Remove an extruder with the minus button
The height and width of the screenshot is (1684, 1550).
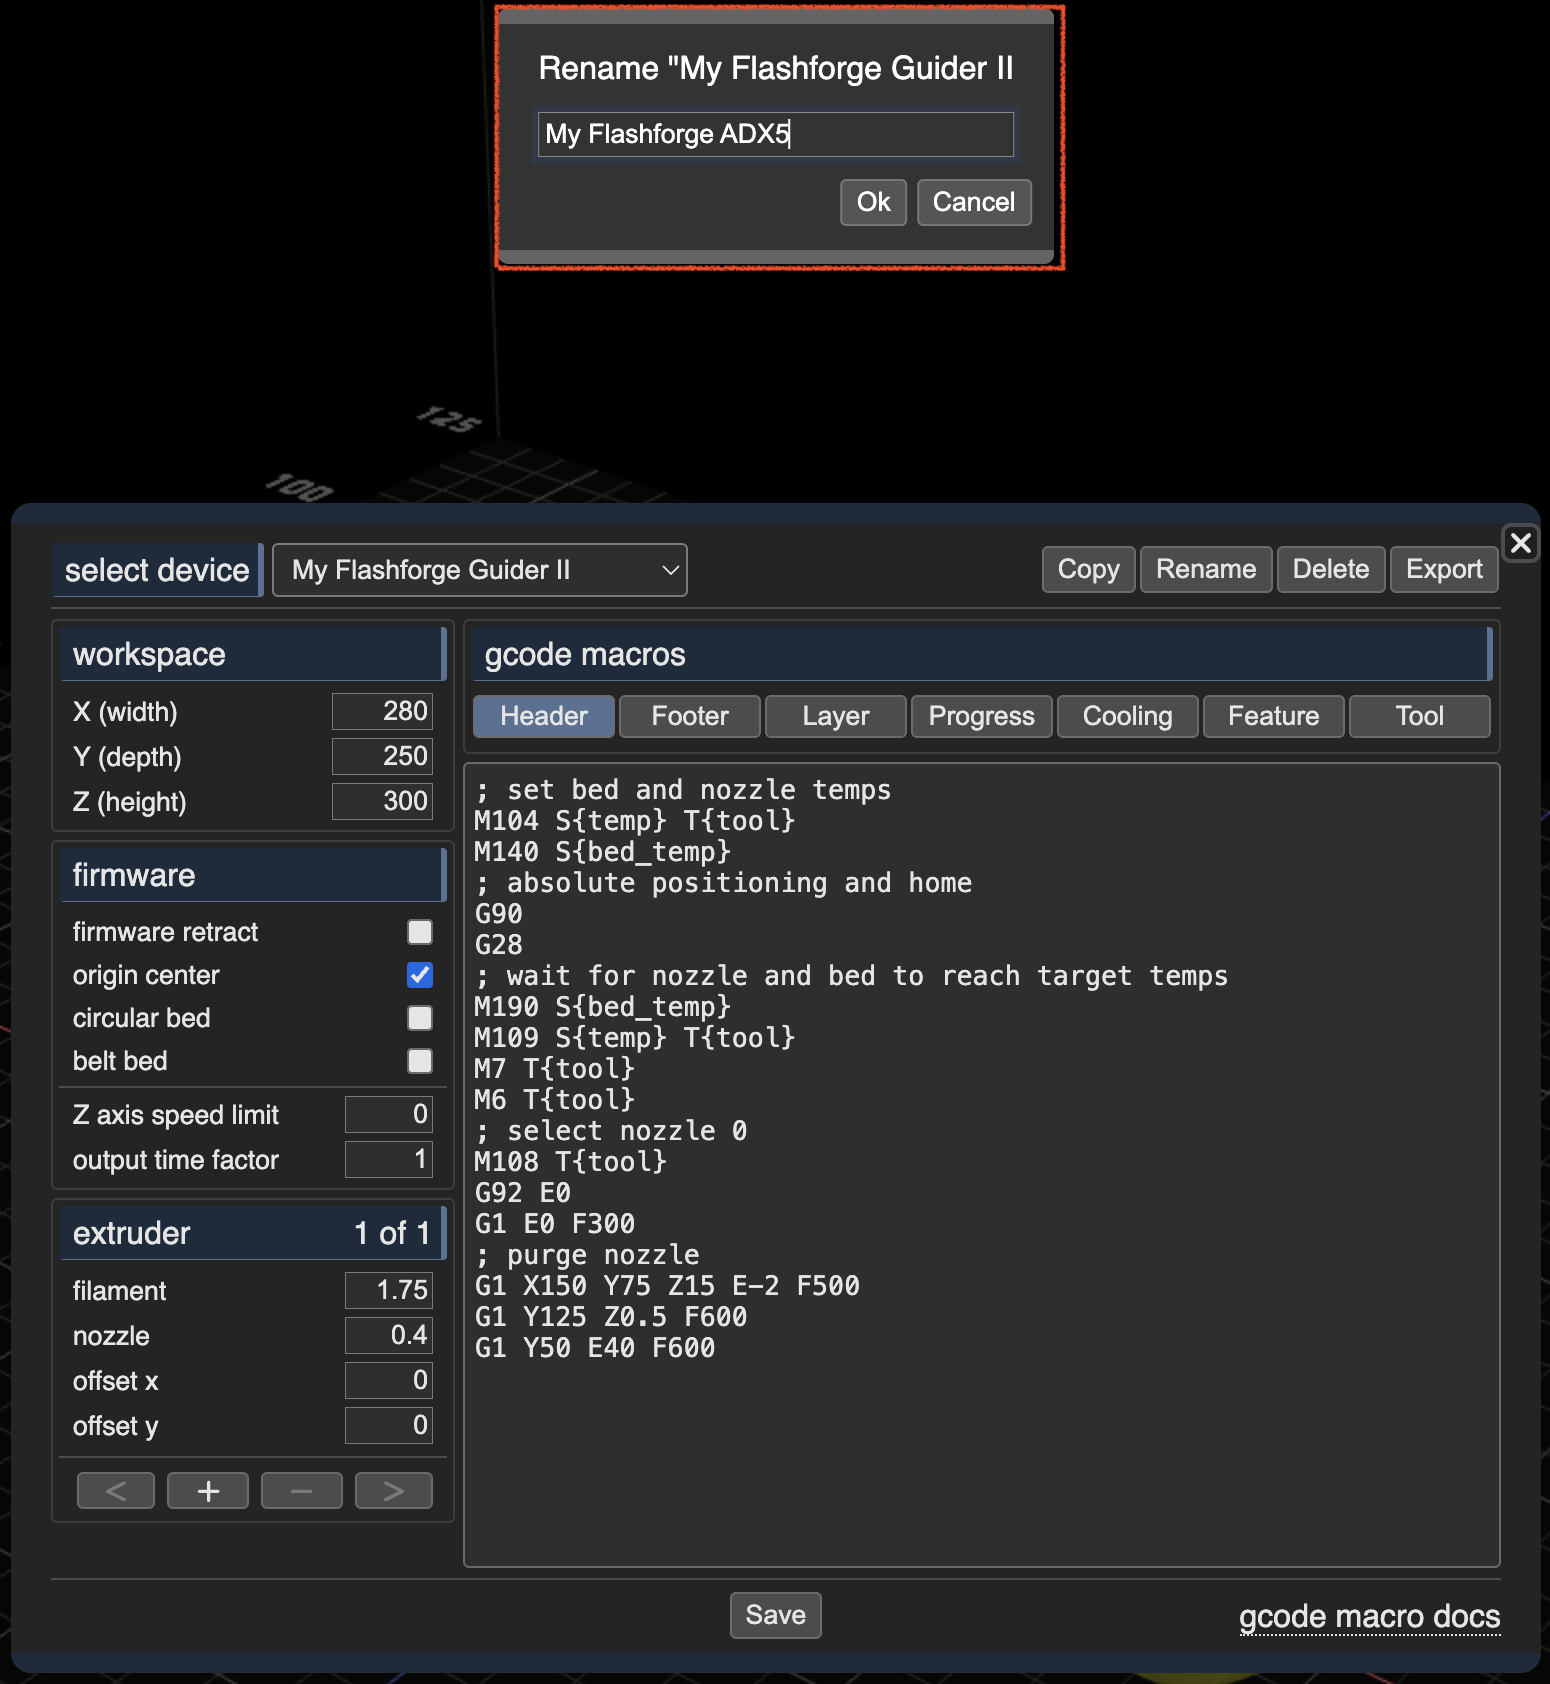click(301, 1491)
